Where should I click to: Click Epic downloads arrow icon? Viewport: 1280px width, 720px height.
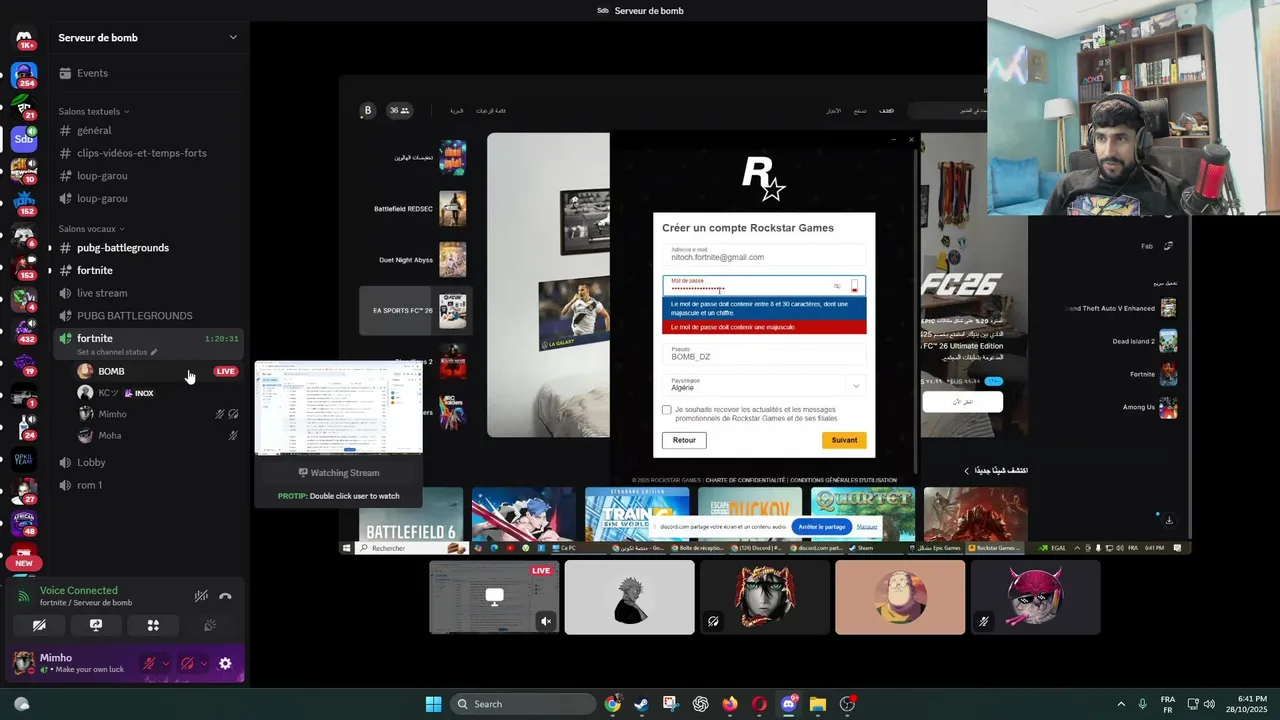(1169, 520)
